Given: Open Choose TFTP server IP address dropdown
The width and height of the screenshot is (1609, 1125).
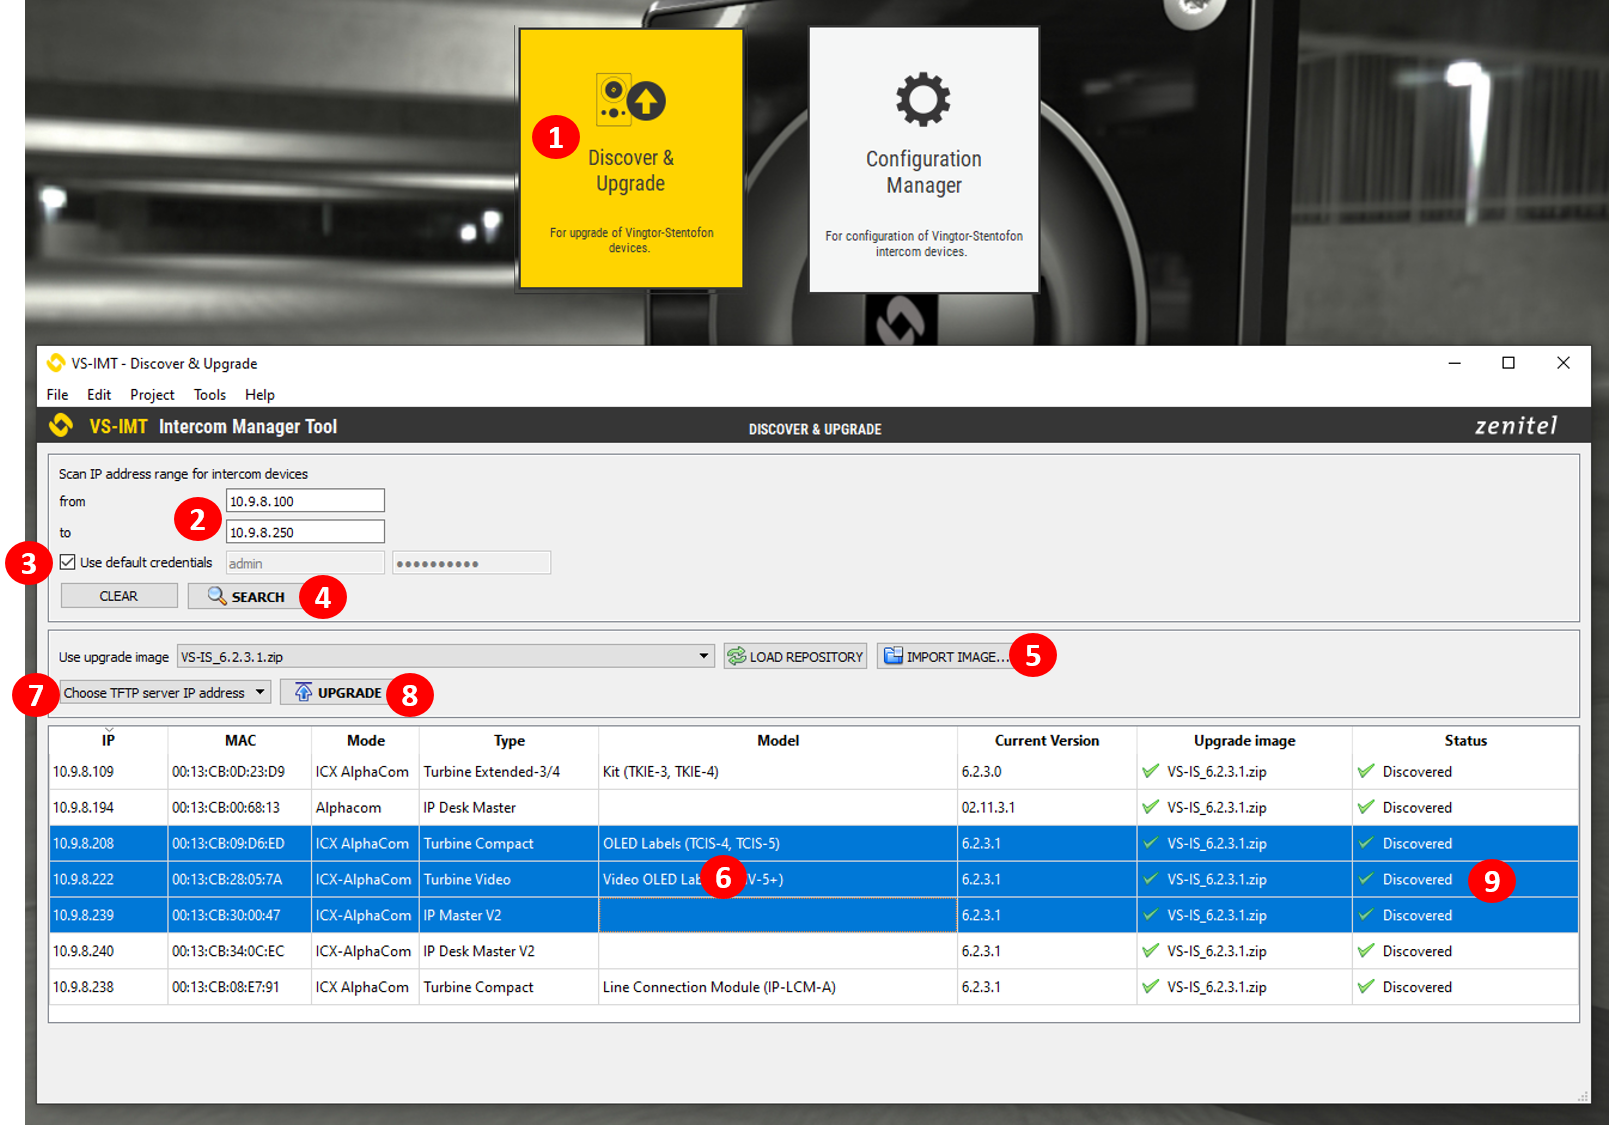Looking at the screenshot, I should [x=164, y=692].
